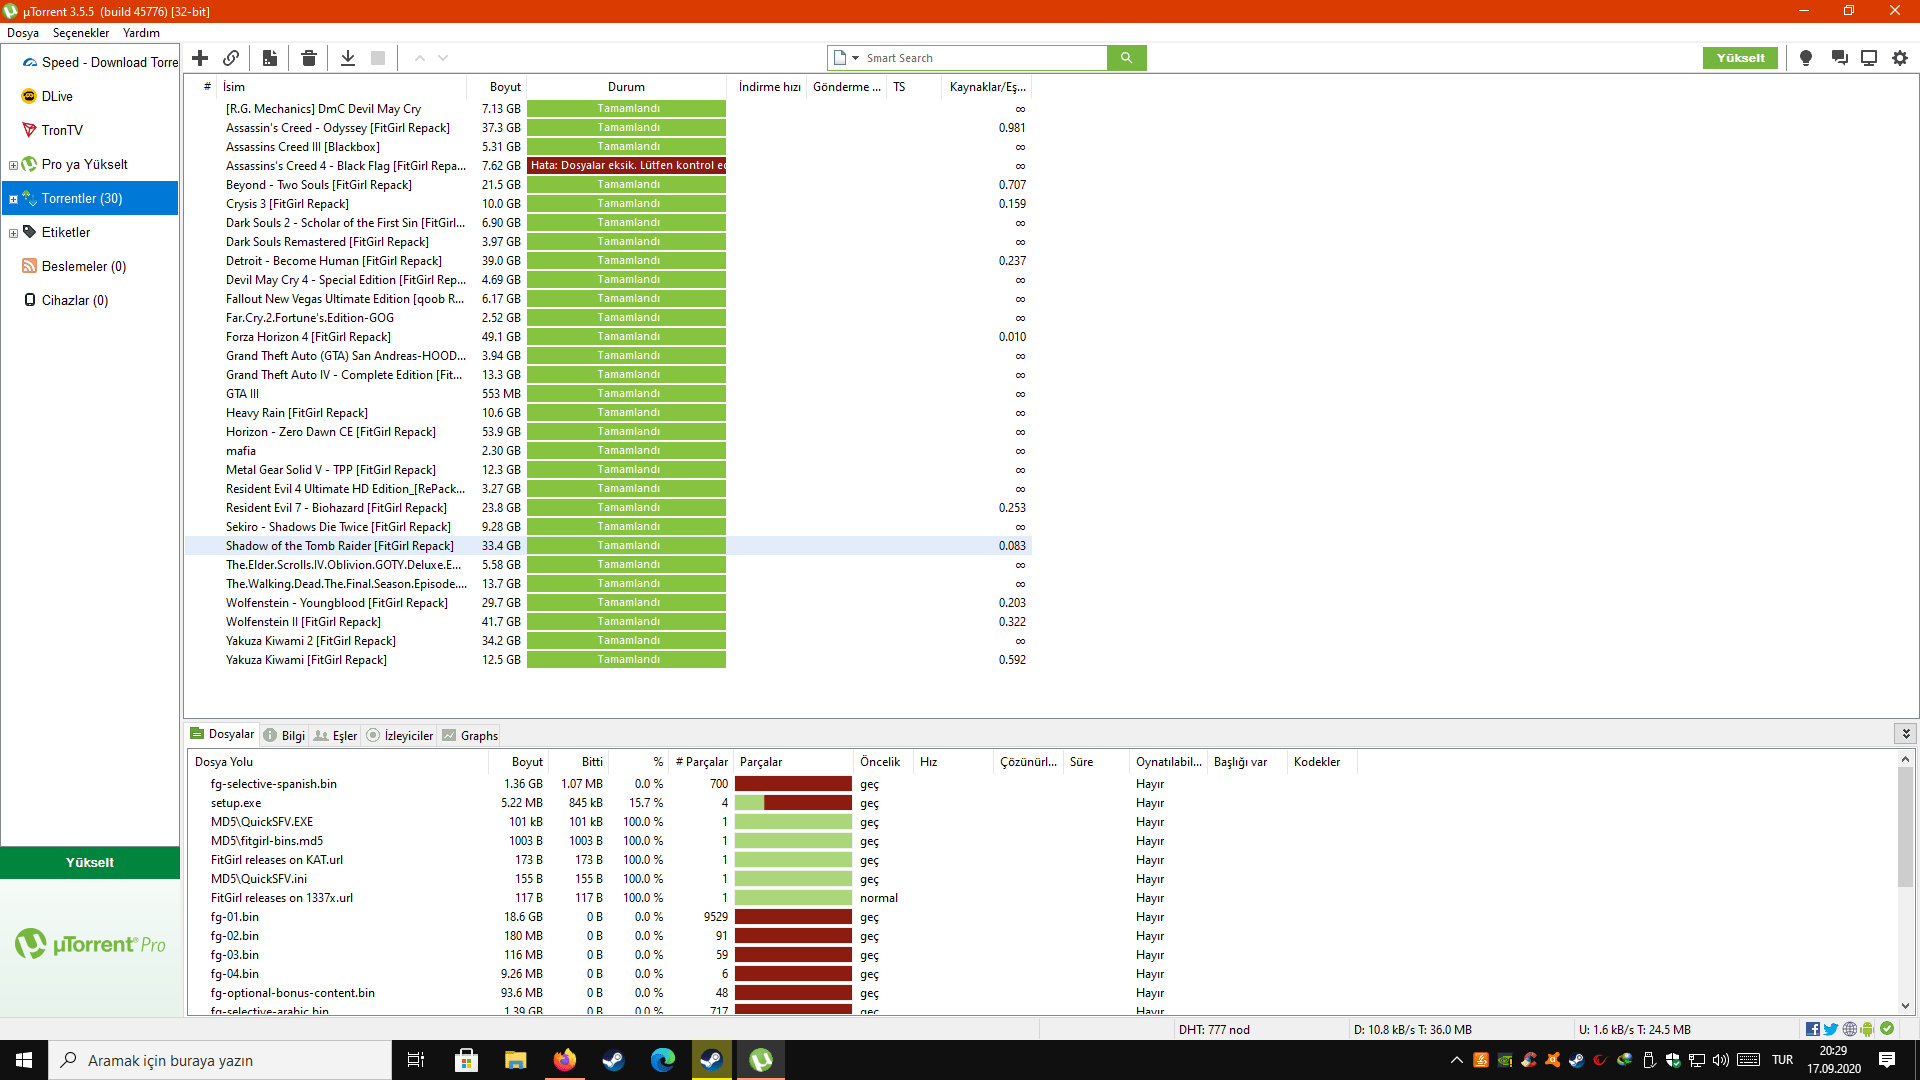
Task: Collapse the detail pane chevron button
Action: click(x=1905, y=734)
